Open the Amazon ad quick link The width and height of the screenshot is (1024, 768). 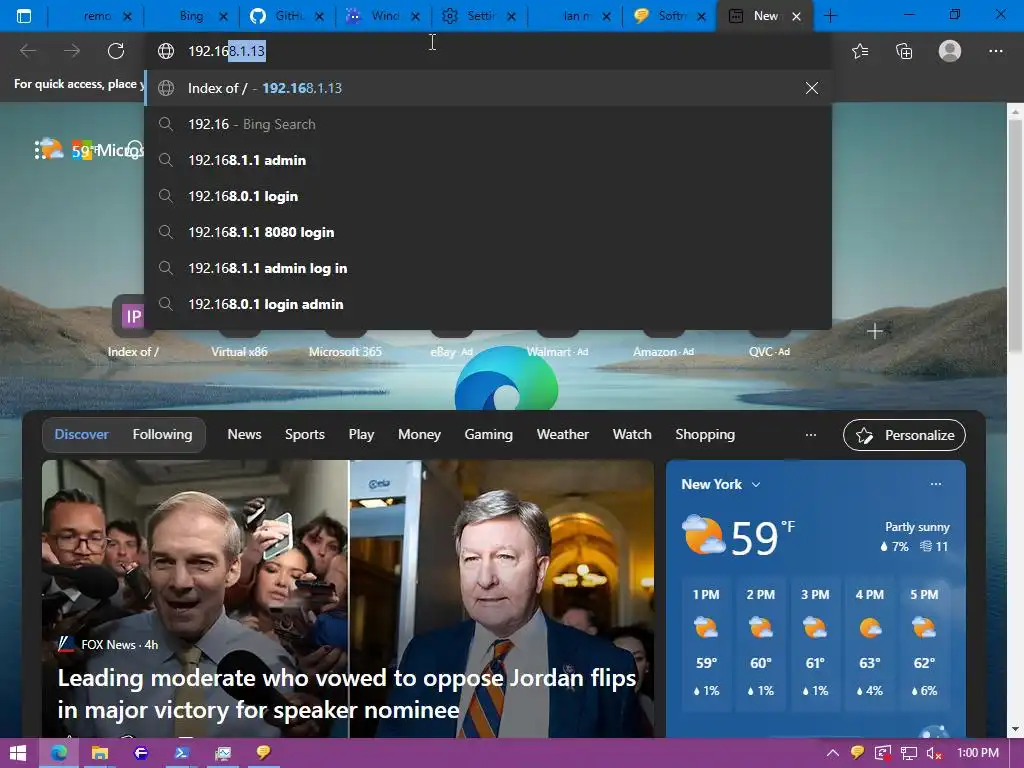(x=664, y=351)
